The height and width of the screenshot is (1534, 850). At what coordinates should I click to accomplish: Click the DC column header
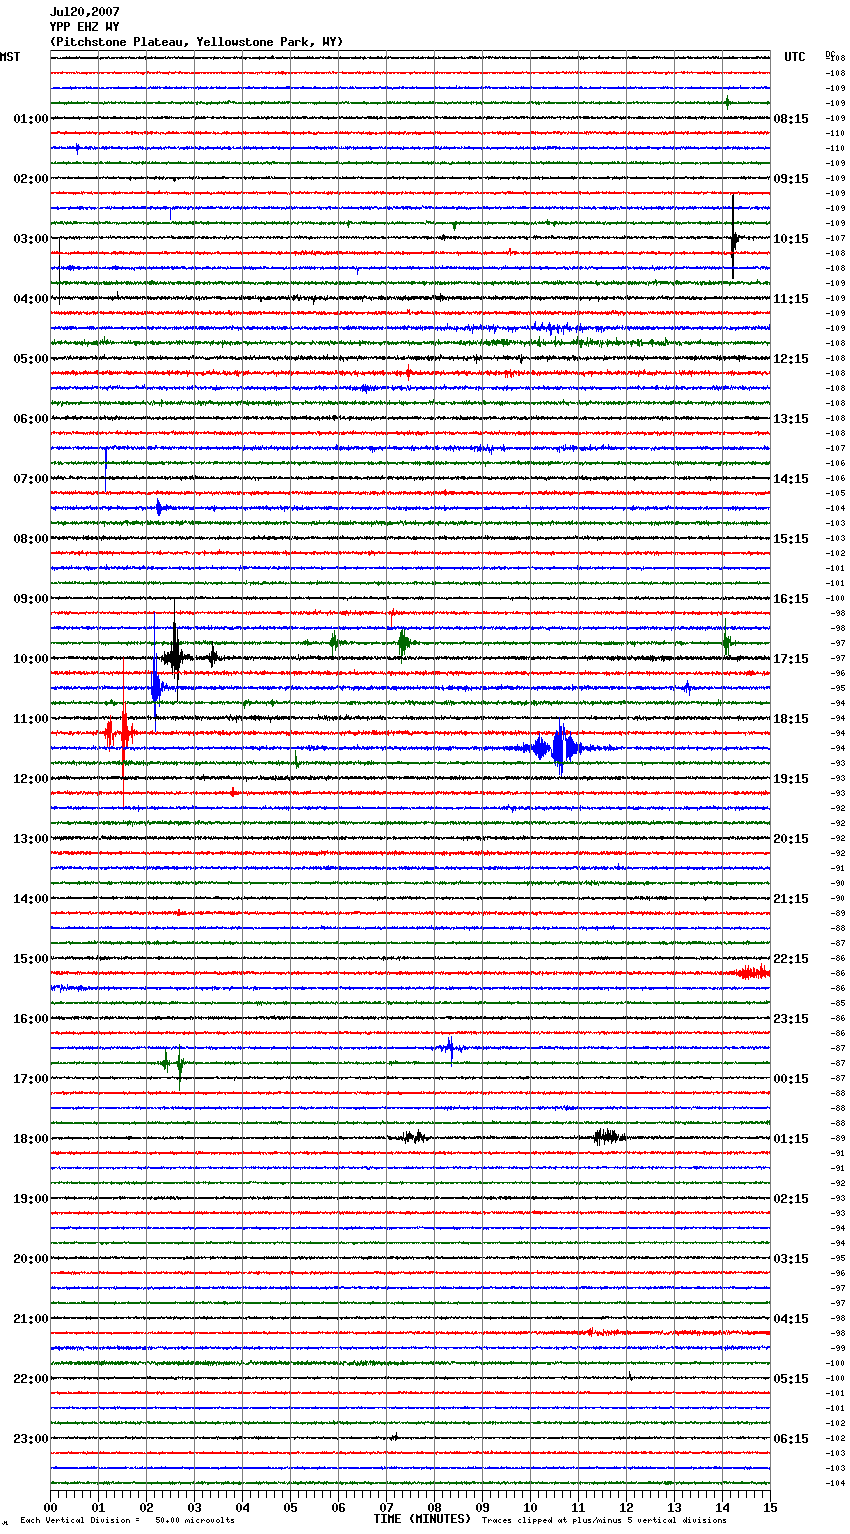click(830, 54)
